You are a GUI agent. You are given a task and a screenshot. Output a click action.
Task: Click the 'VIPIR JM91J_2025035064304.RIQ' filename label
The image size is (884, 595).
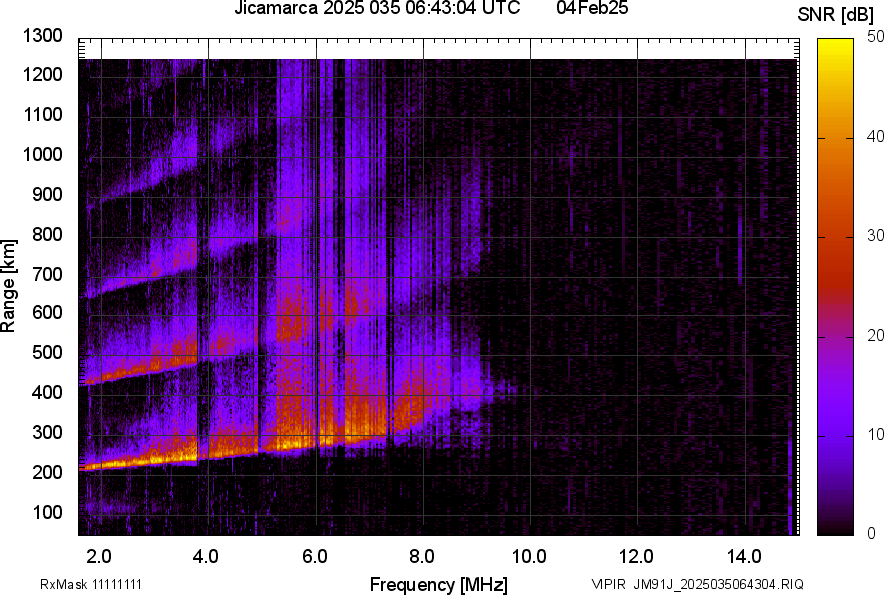[697, 584]
